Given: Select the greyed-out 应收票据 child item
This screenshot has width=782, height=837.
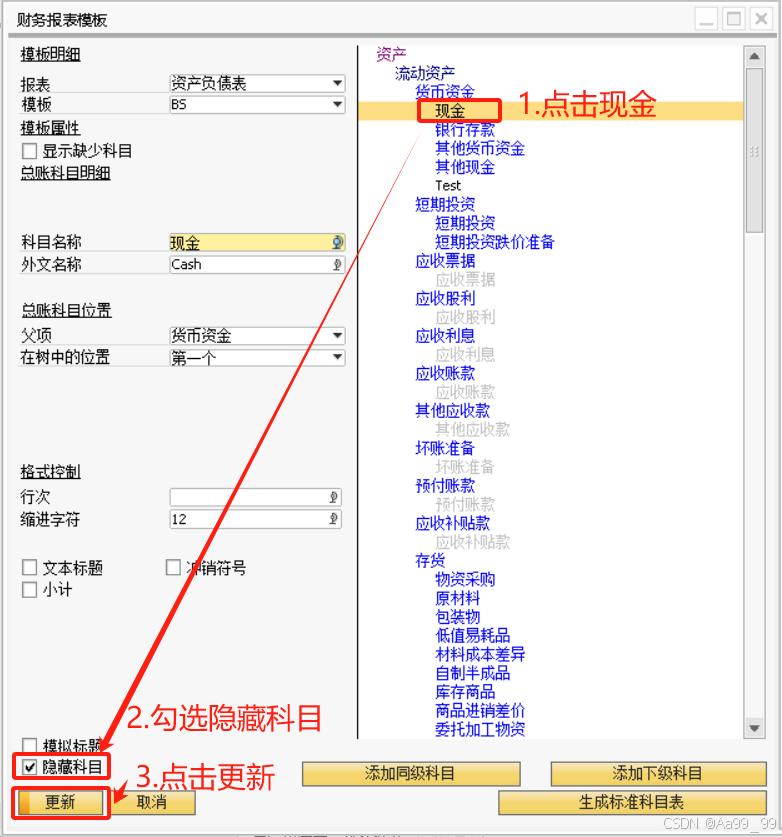Looking at the screenshot, I should coord(465,280).
